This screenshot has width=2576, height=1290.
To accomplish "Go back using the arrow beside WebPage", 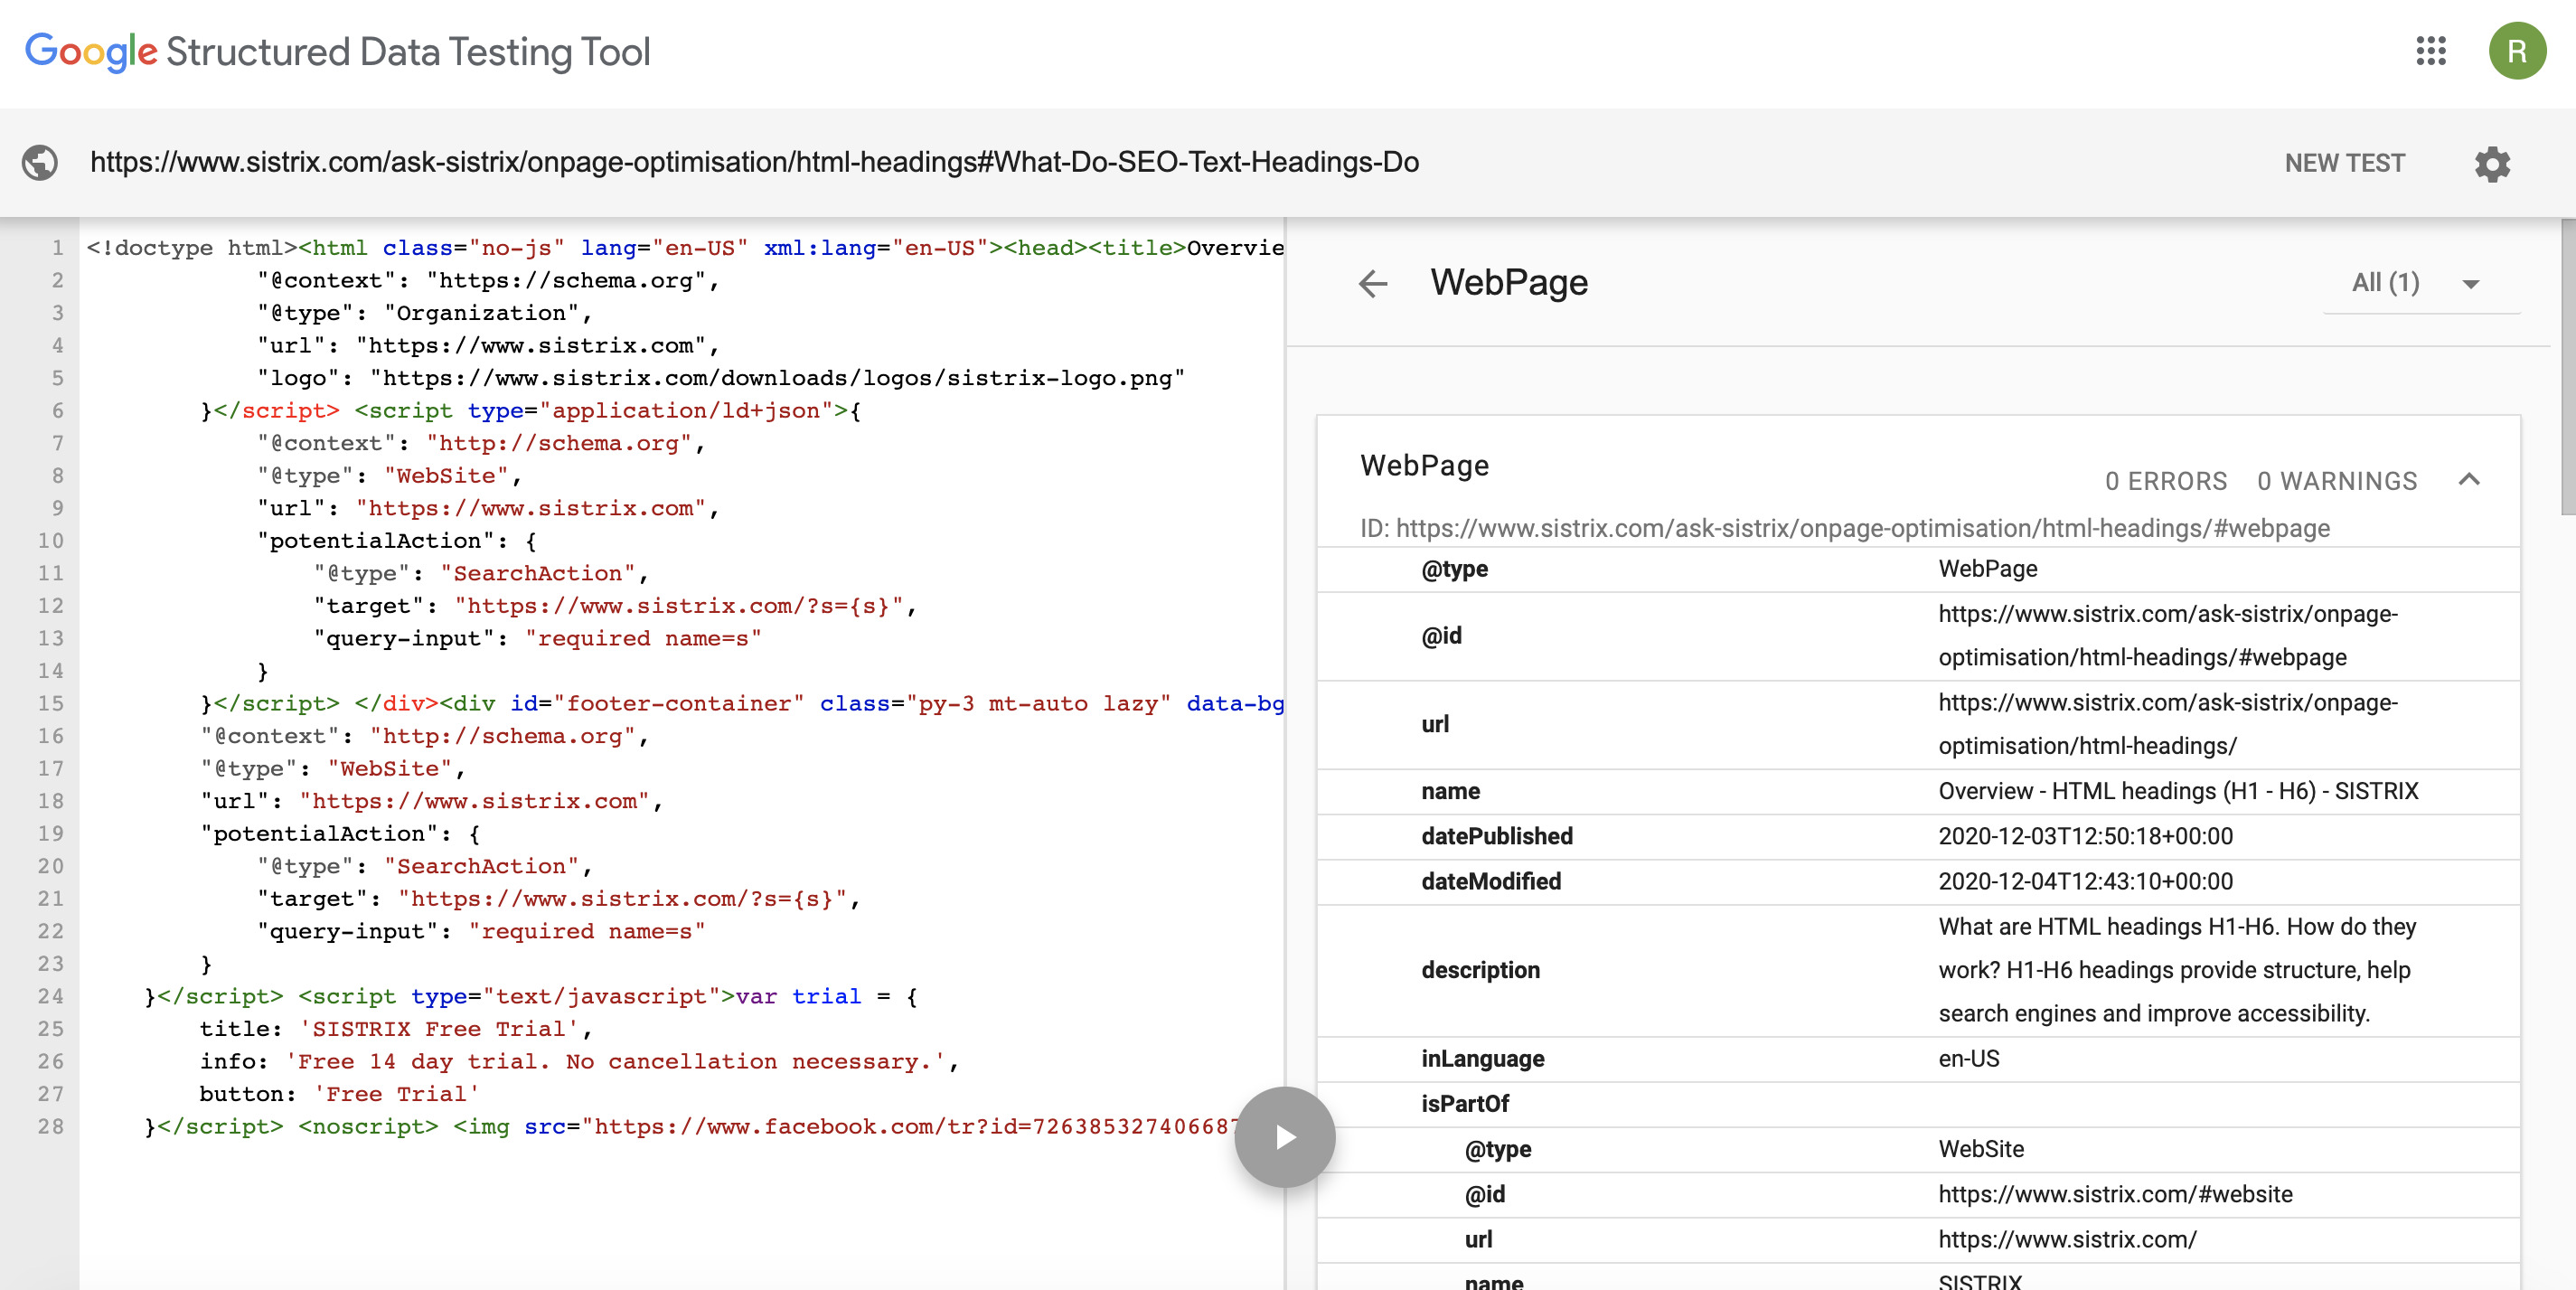I will (1373, 284).
